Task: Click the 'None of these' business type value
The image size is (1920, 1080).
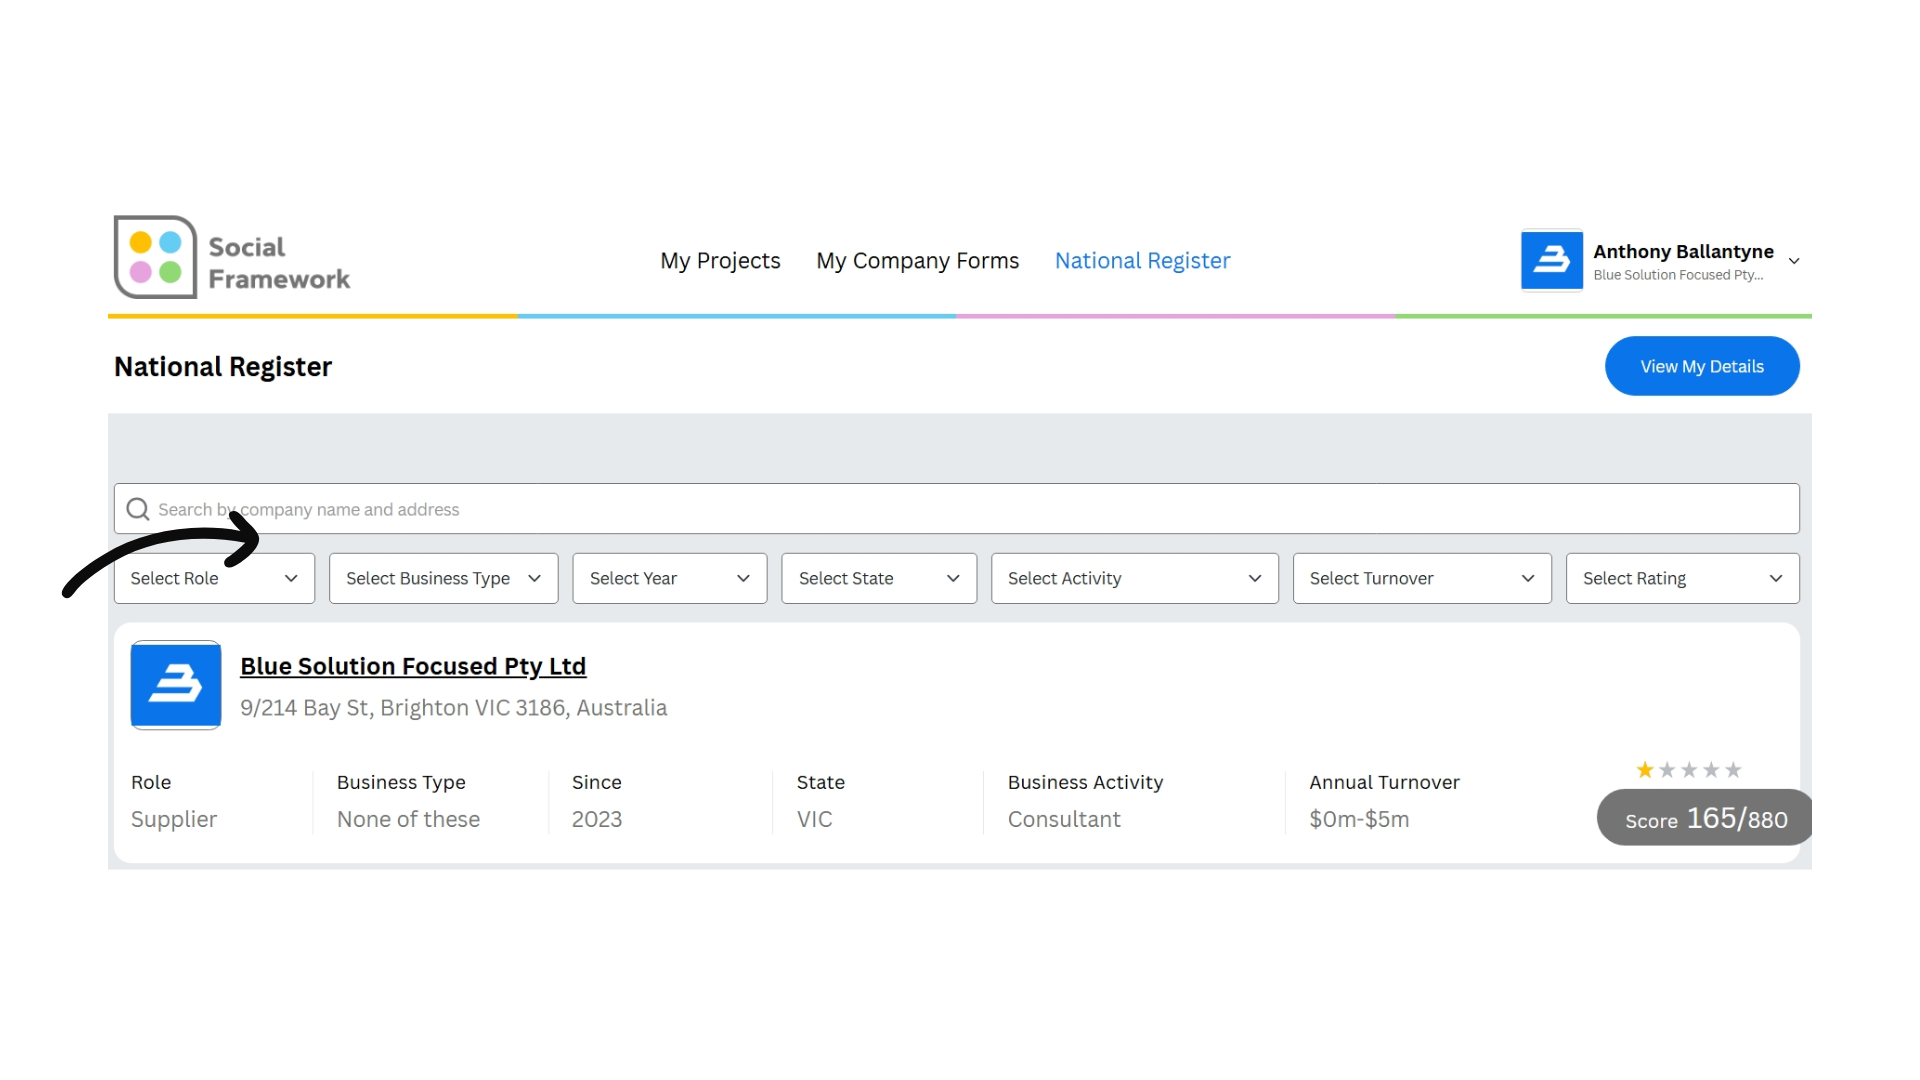Action: [x=408, y=819]
